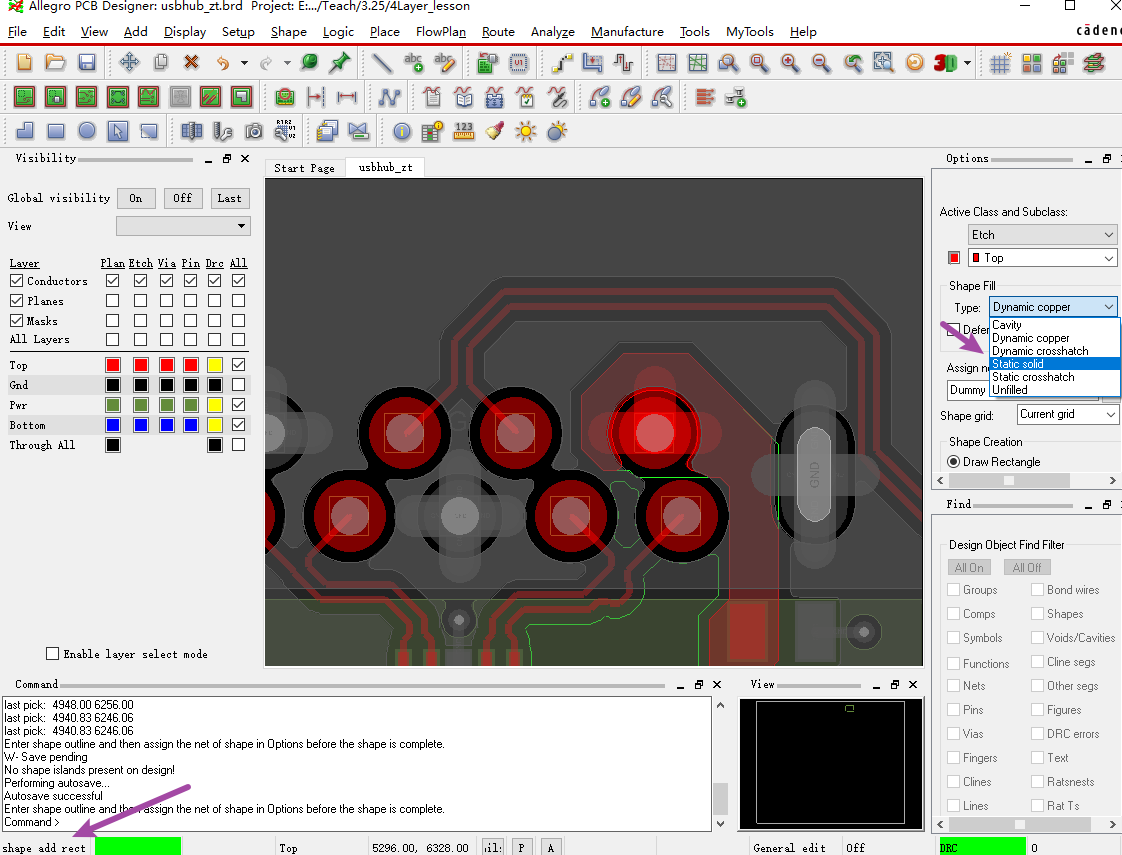Click the Bottom layer Drc yellow swatch

(x=215, y=425)
